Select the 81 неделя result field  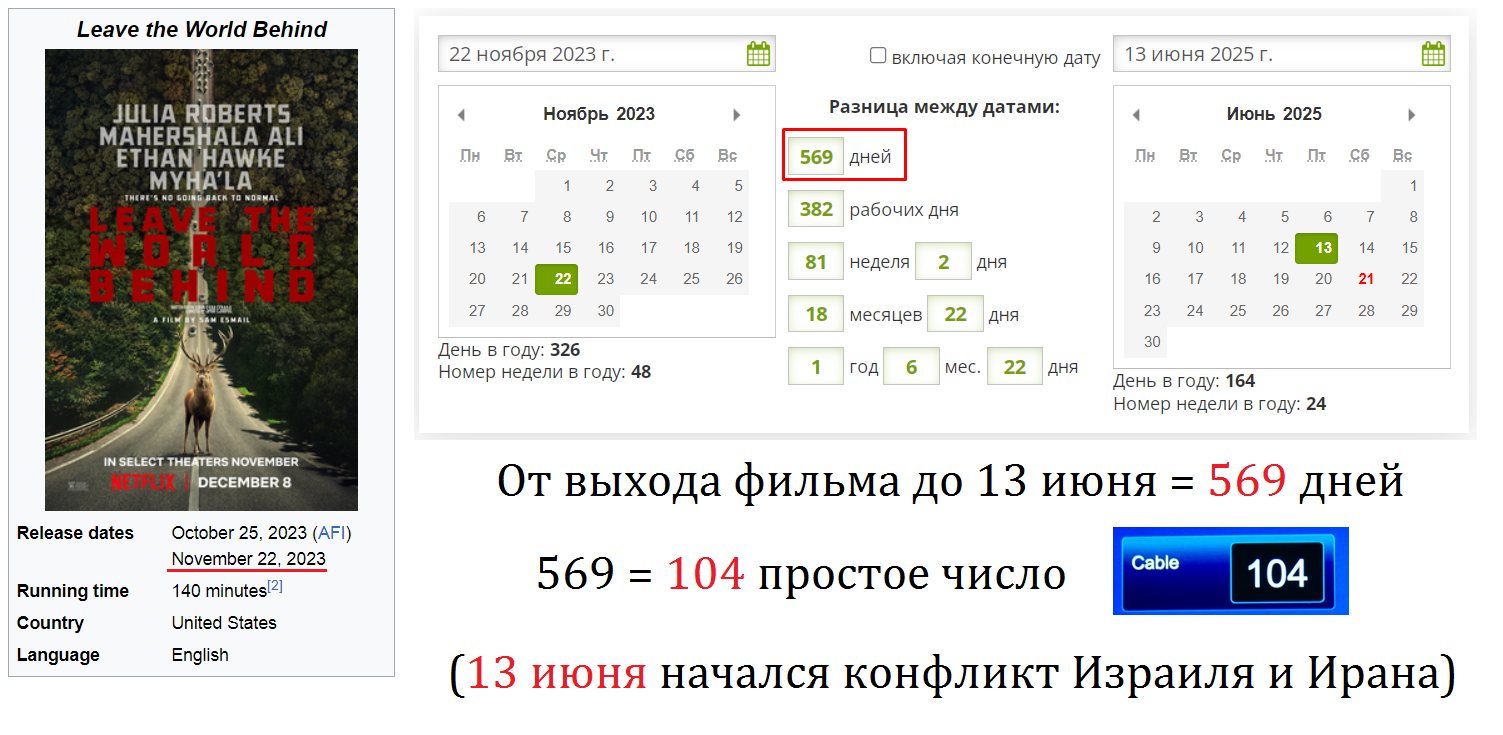[x=816, y=262]
